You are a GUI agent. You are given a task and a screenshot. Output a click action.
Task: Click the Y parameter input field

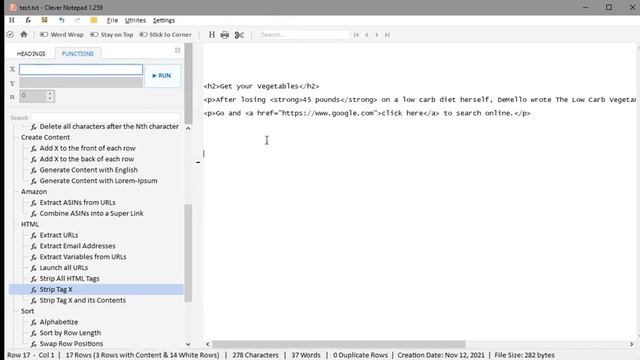(81, 83)
